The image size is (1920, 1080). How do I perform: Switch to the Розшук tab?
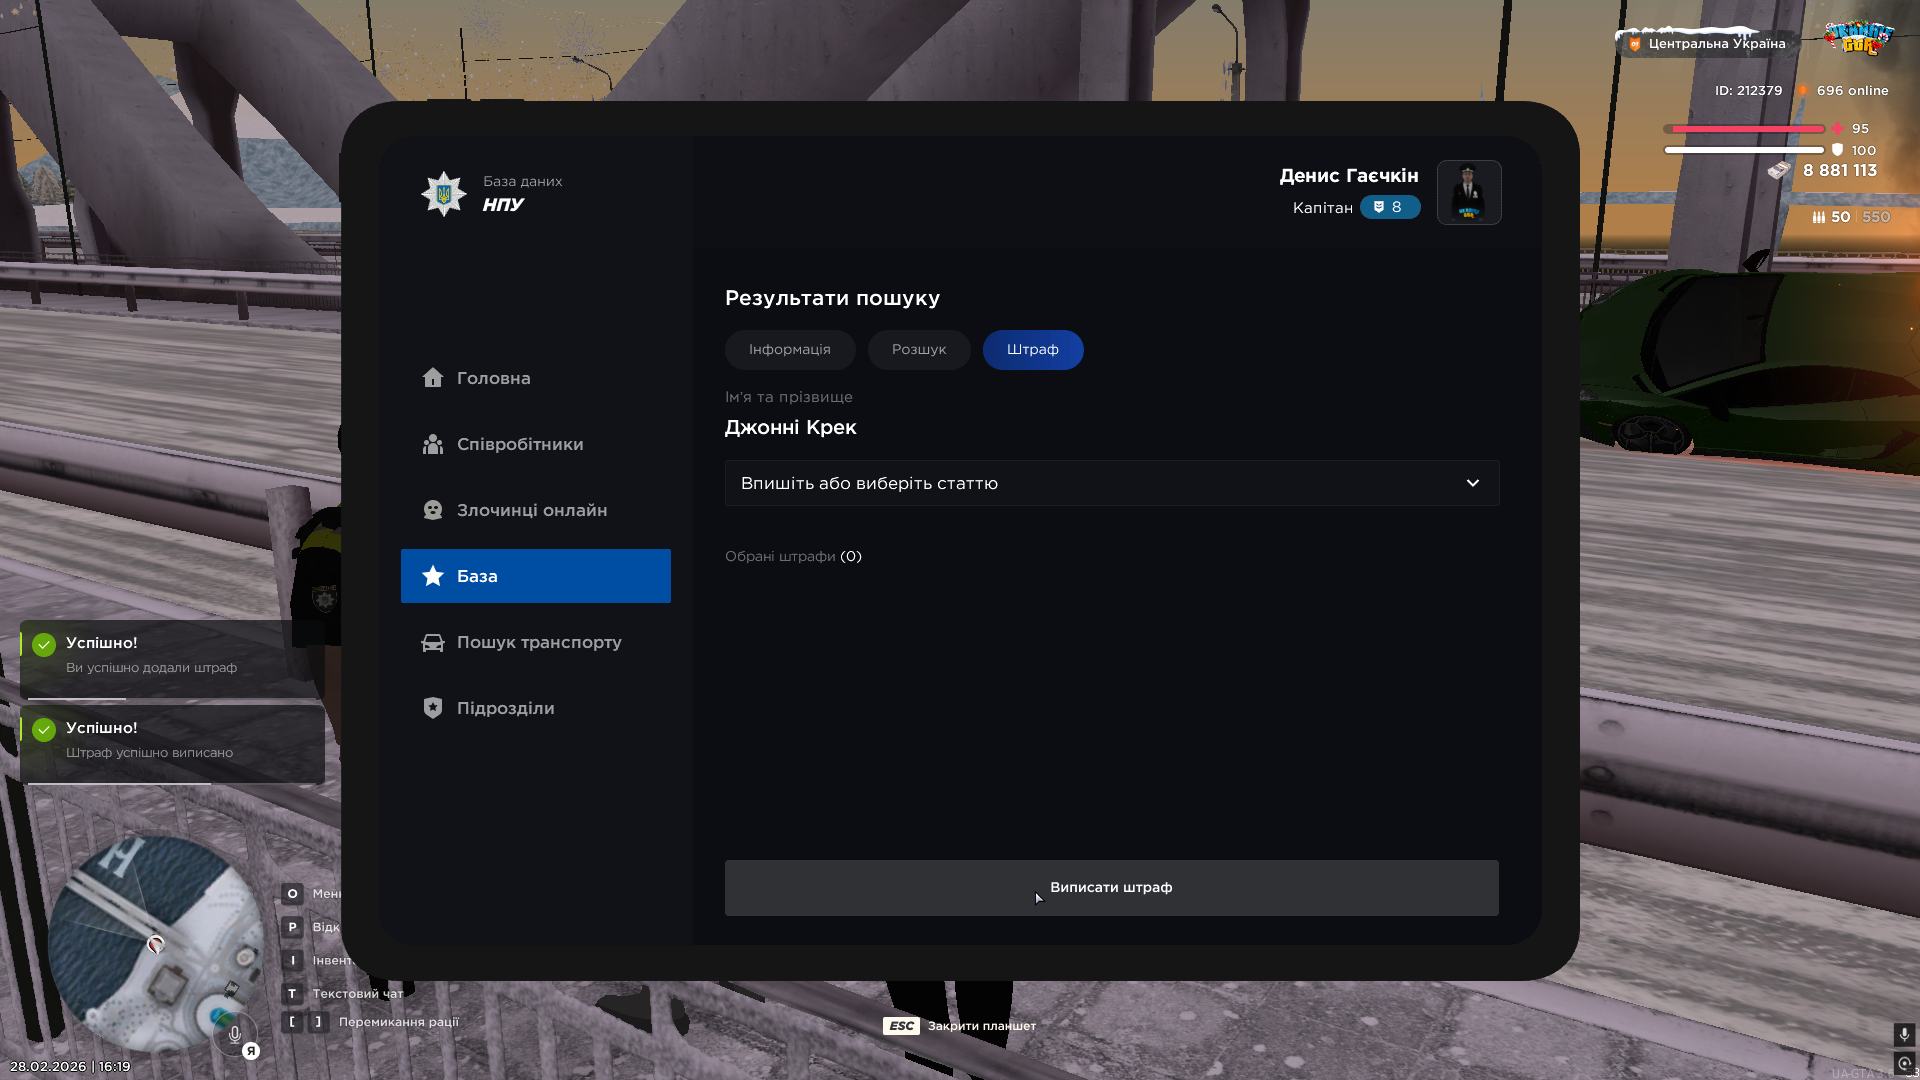click(x=918, y=350)
